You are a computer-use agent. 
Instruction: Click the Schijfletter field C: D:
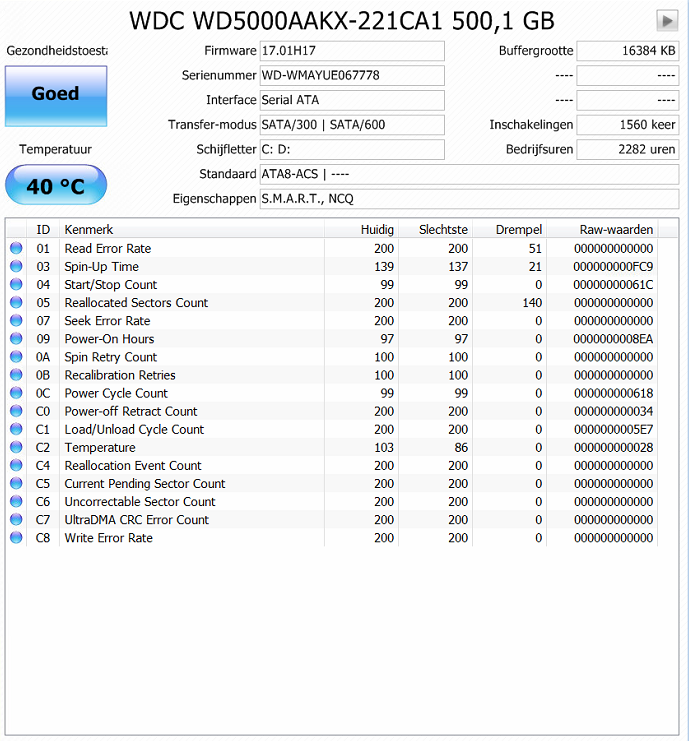(352, 149)
